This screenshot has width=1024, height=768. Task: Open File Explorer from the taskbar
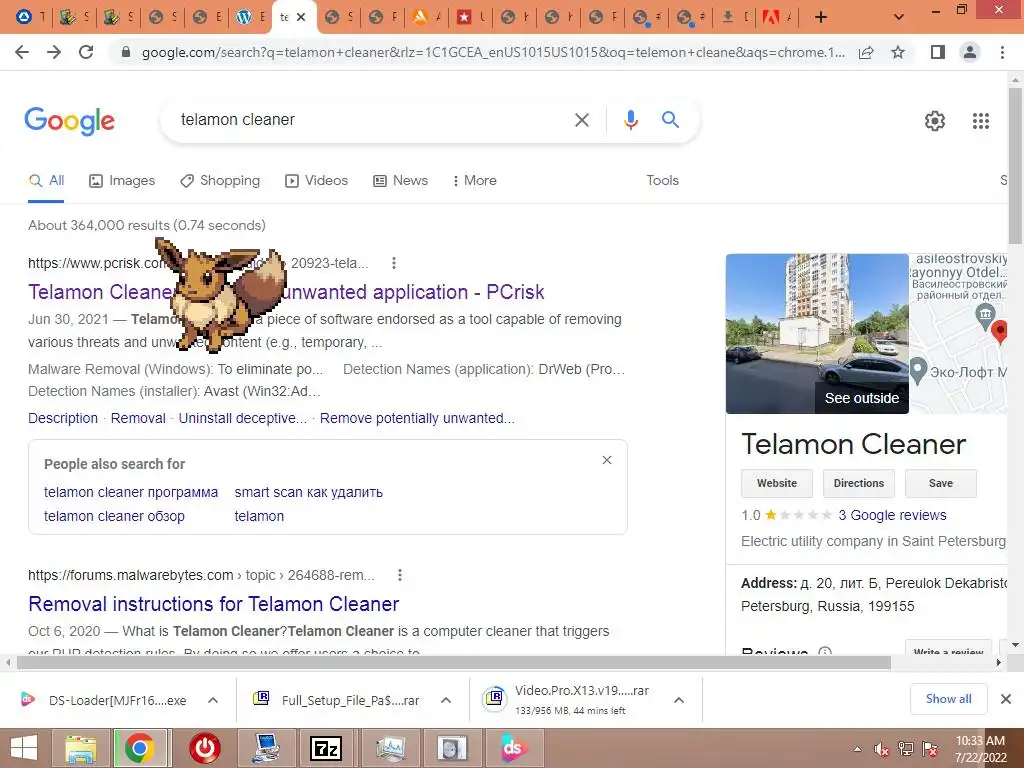point(80,748)
